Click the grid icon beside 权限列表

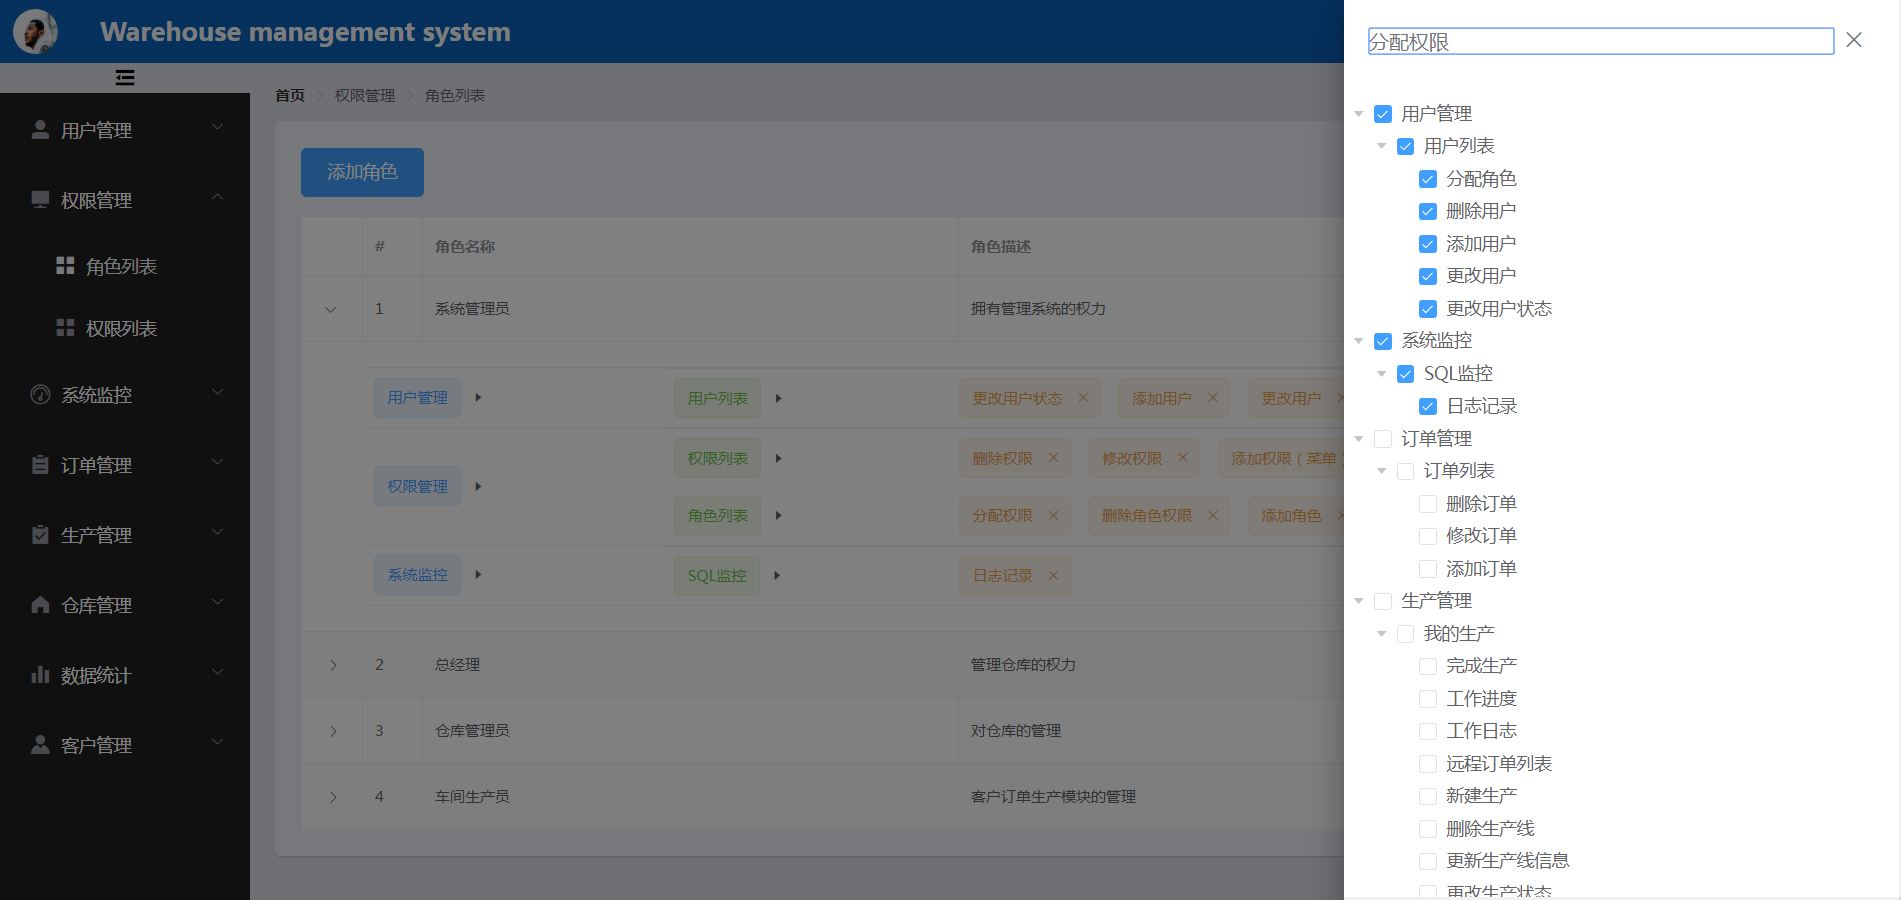click(65, 328)
